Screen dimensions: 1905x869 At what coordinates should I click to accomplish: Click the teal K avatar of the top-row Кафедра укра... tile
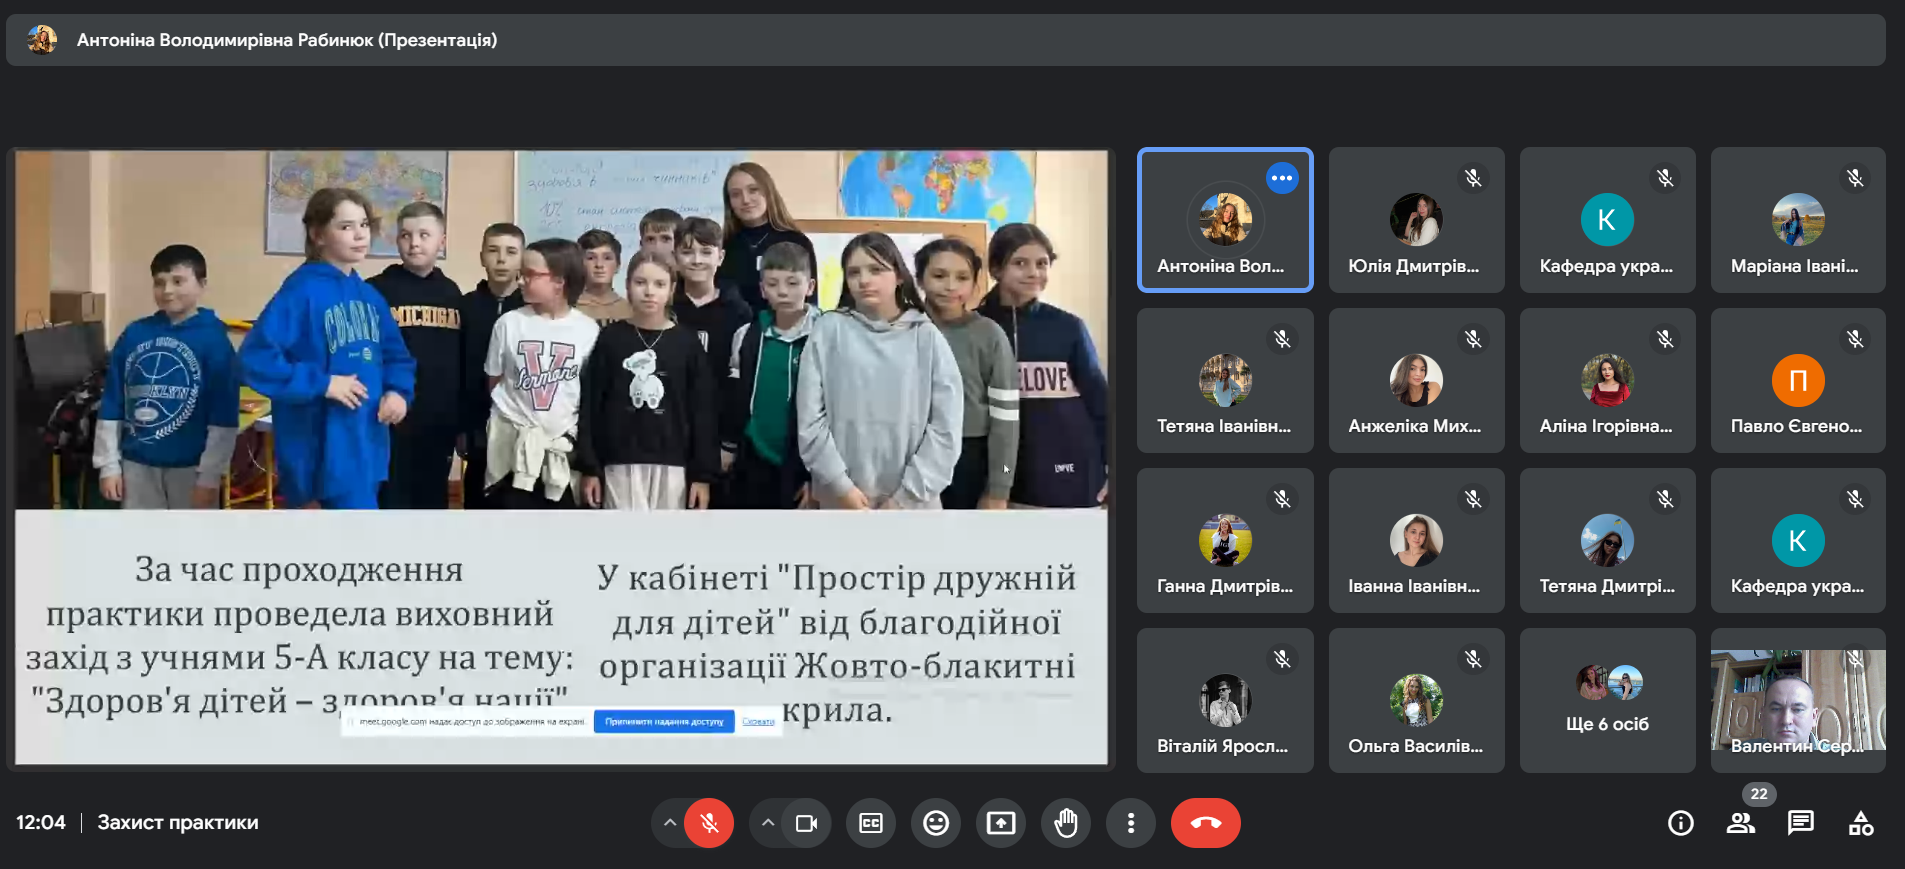click(1607, 220)
